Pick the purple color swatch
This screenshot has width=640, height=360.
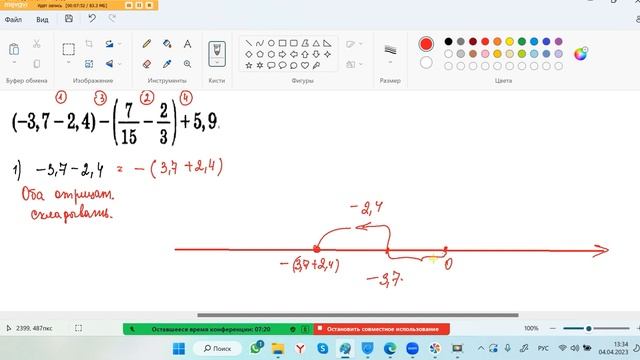point(558,41)
